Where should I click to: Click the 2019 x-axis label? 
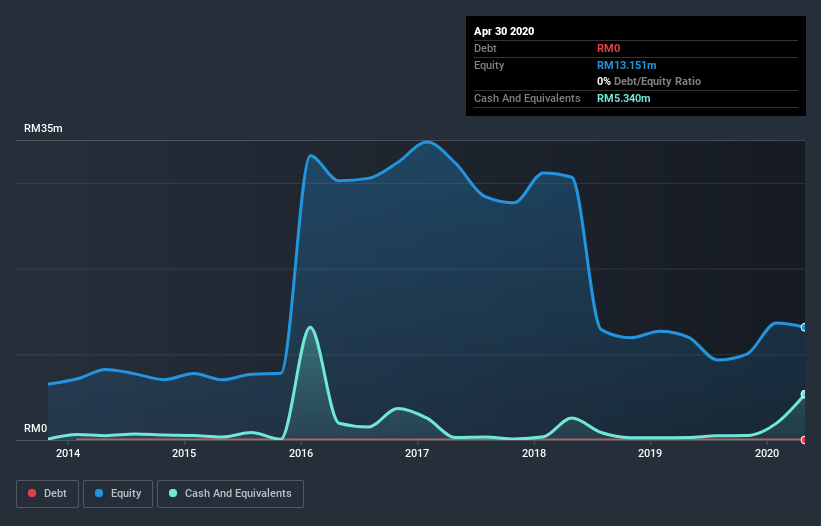tap(650, 453)
